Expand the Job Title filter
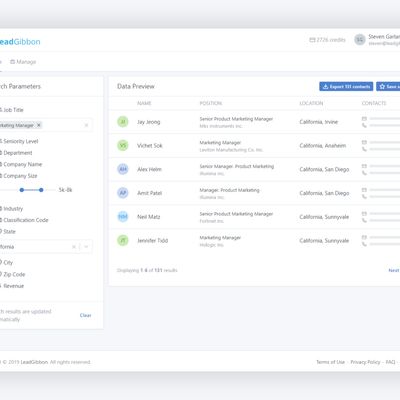Screen dimensions: 400x400 (12, 110)
